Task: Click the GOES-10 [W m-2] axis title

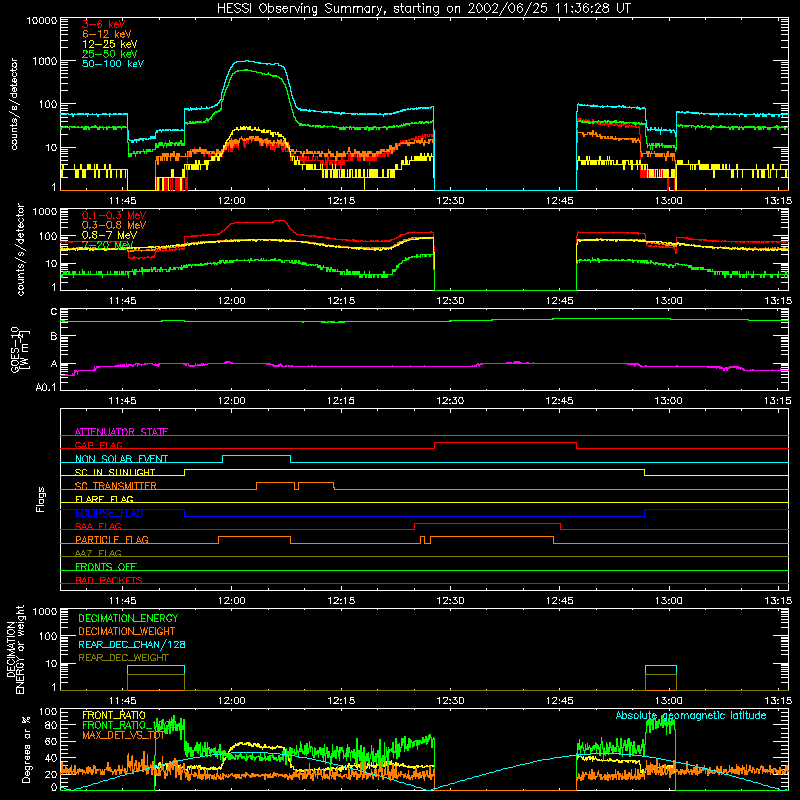Action: pos(20,349)
